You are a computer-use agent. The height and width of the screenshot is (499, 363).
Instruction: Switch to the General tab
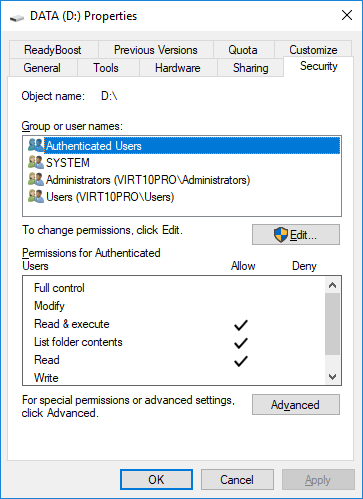click(x=42, y=68)
